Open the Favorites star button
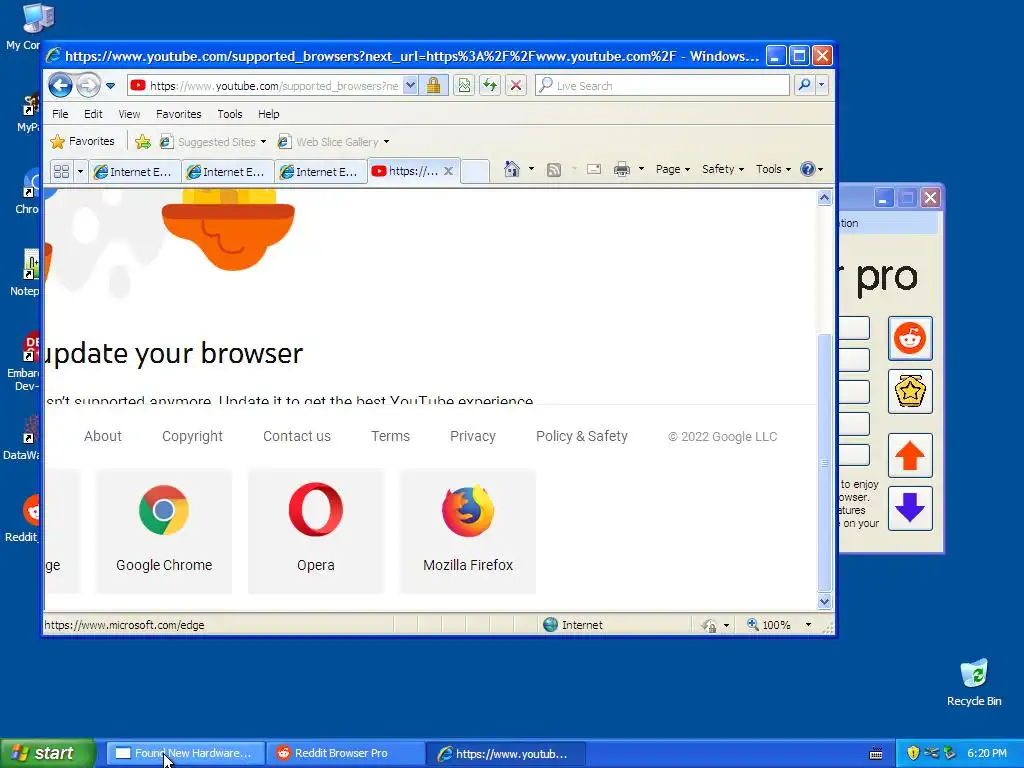The width and height of the screenshot is (1024, 768). (x=82, y=141)
